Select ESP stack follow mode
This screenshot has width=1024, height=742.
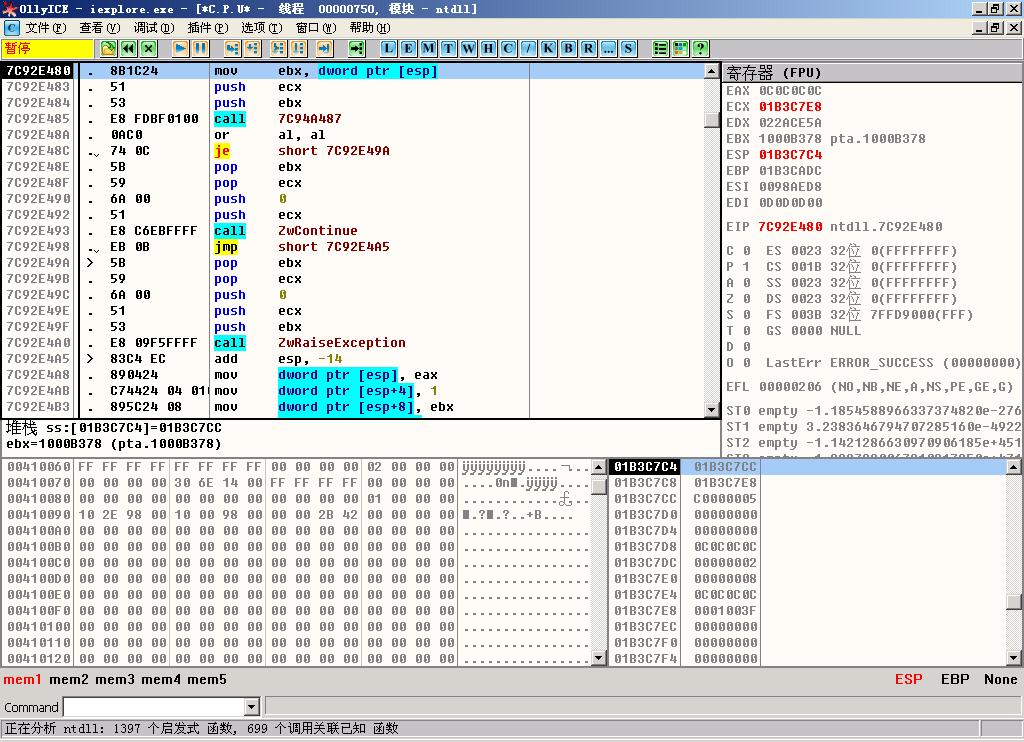point(908,679)
